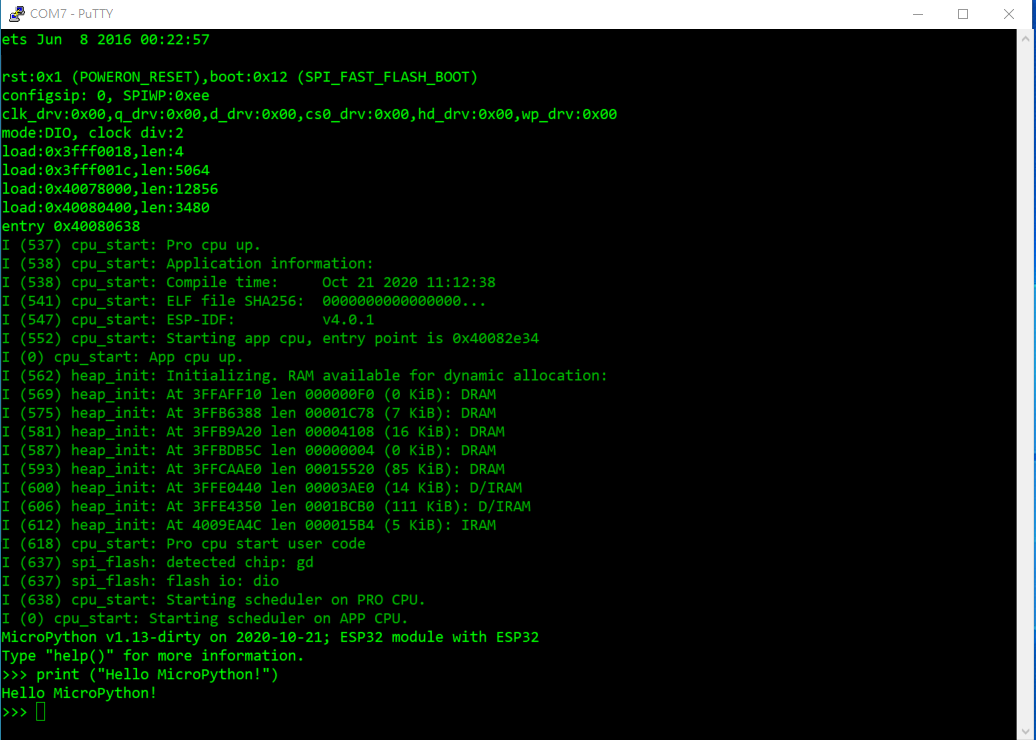The width and height of the screenshot is (1036, 740).
Task: Click the terminal vertical scrollbar track
Action: tap(1025, 383)
